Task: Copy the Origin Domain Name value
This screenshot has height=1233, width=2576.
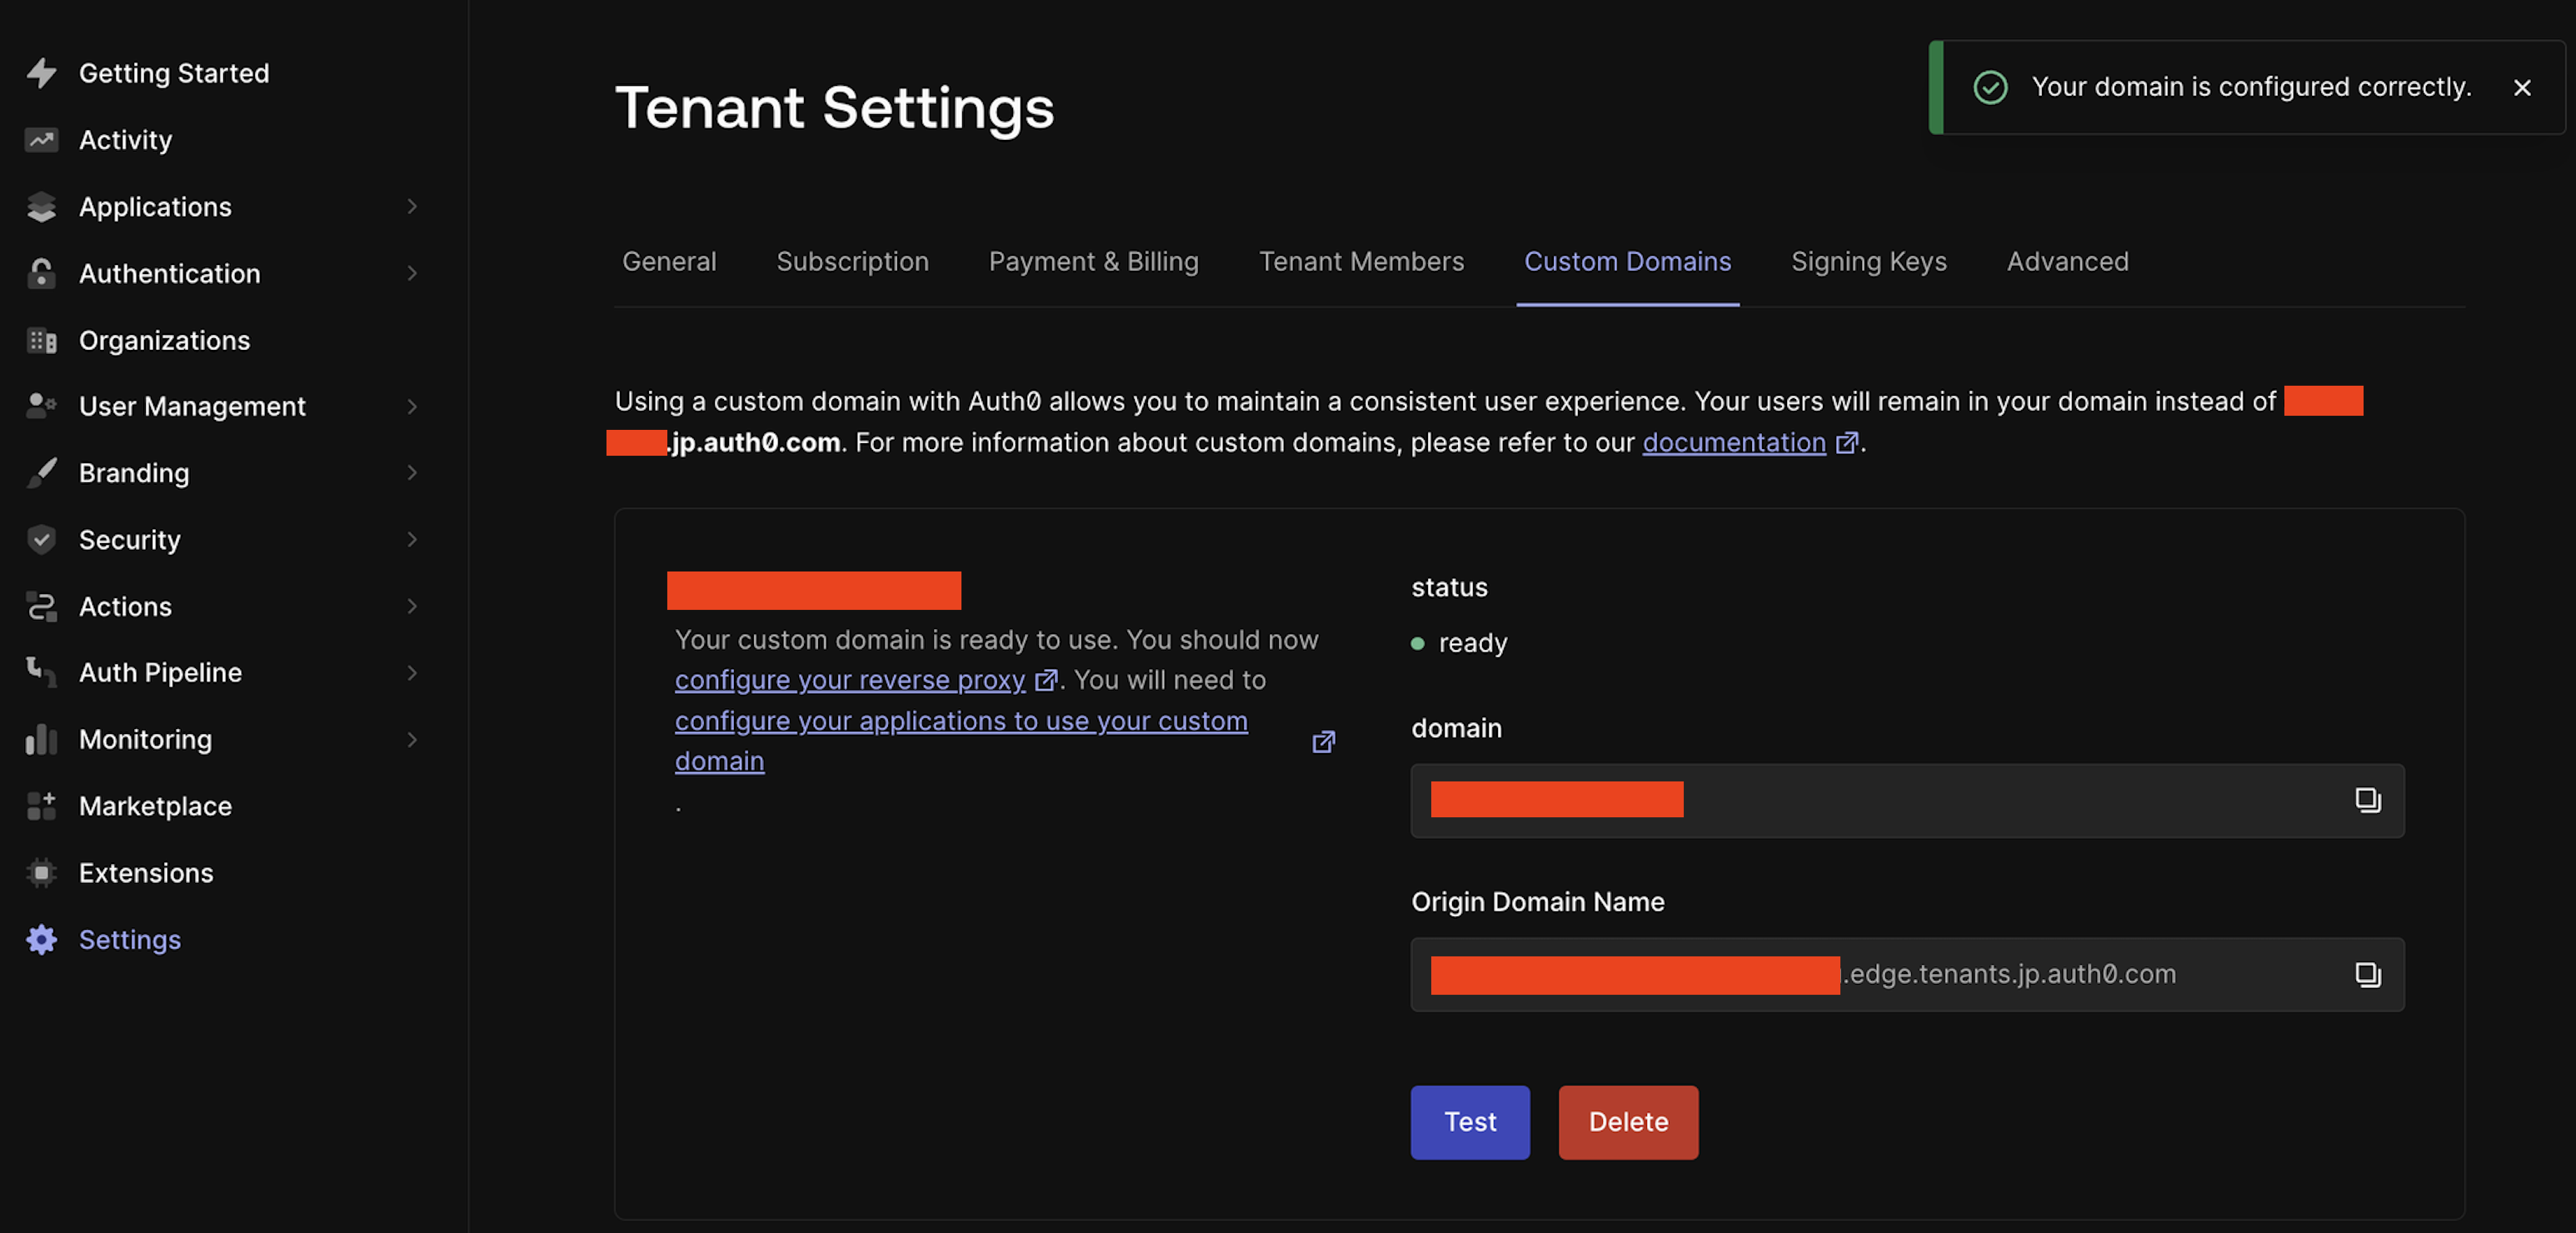Action: pos(2367,974)
